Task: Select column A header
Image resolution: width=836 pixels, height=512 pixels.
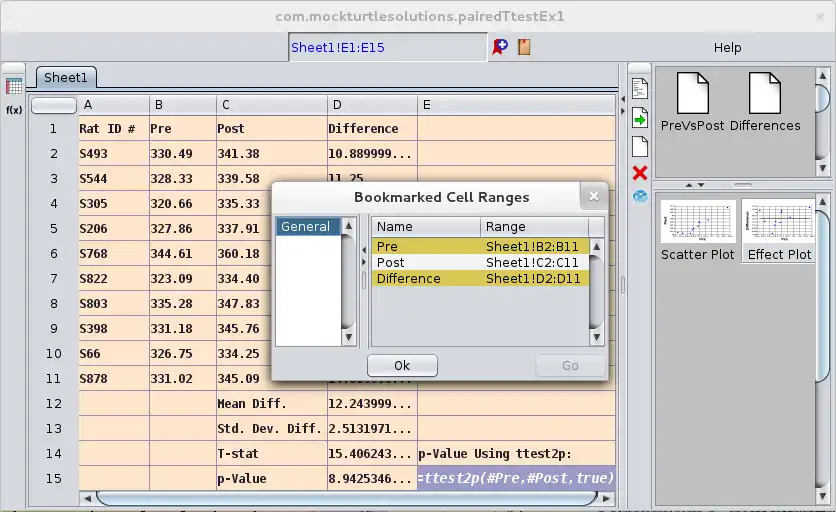Action: pyautogui.click(x=114, y=105)
